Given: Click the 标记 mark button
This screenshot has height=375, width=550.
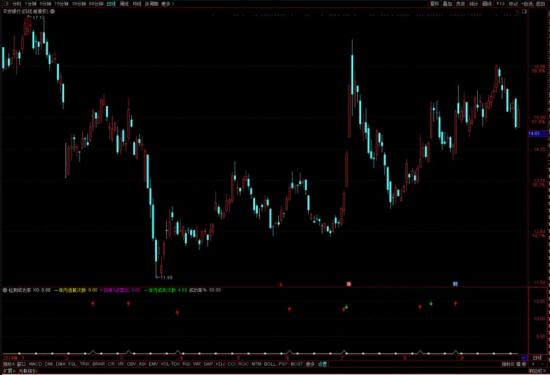Looking at the screenshot, I should click(x=514, y=4).
